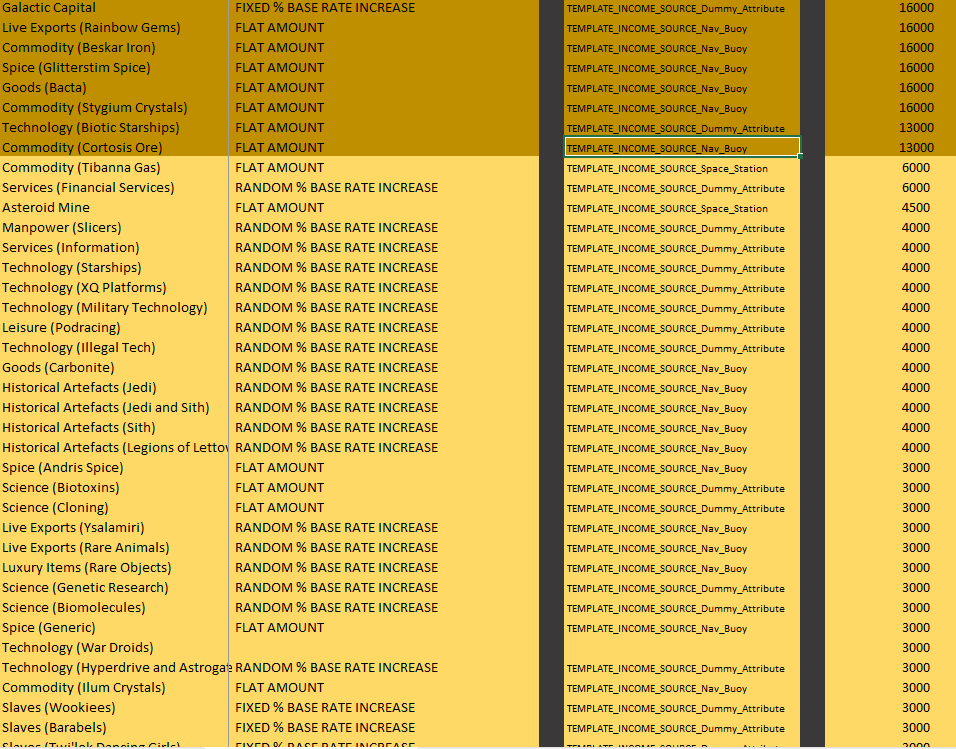Select FLAT AMOUNT in Spice (Andris Spice) row
Image resolution: width=956 pixels, height=749 pixels.
coord(280,468)
